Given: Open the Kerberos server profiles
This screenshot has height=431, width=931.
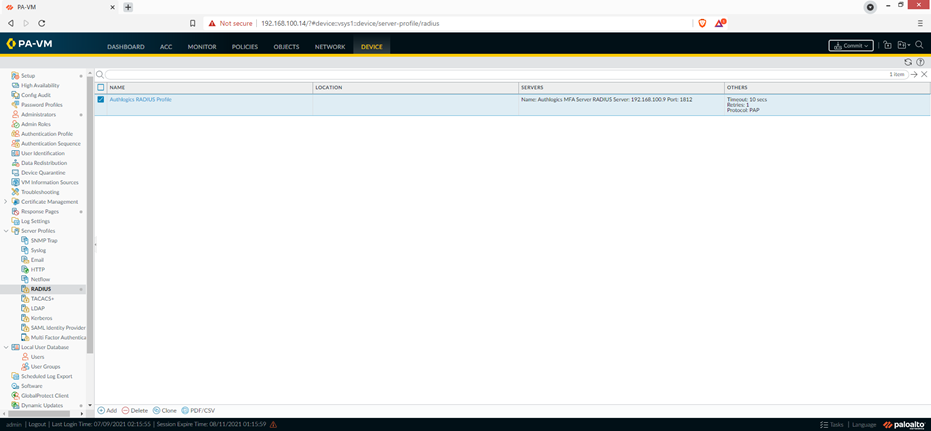Looking at the screenshot, I should pyautogui.click(x=42, y=318).
